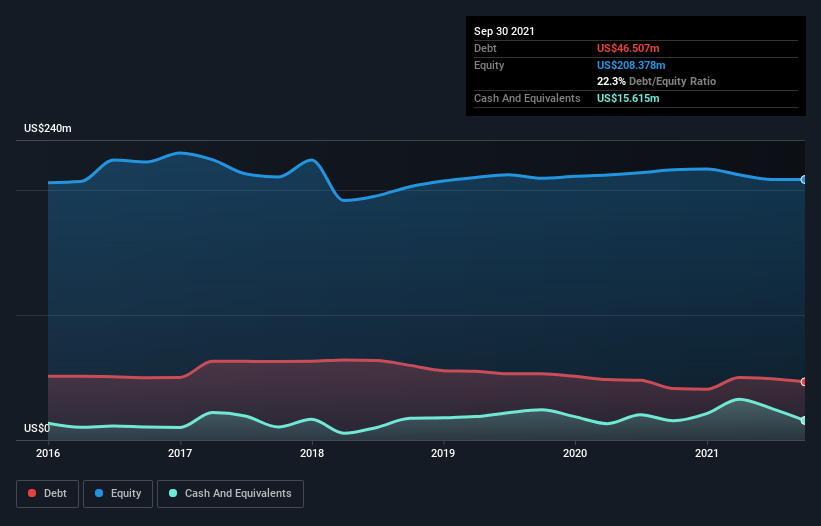This screenshot has width=821, height=526.
Task: Click the blue Equity legend dot
Action: pos(99,493)
